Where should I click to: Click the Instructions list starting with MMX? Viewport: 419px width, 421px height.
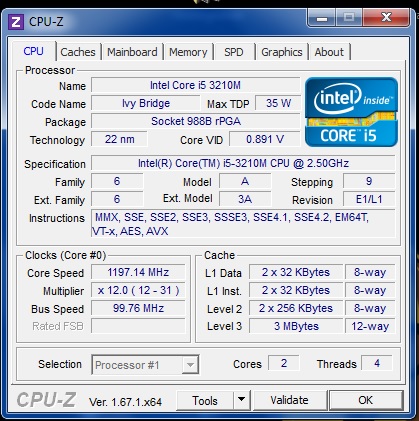coord(243,224)
